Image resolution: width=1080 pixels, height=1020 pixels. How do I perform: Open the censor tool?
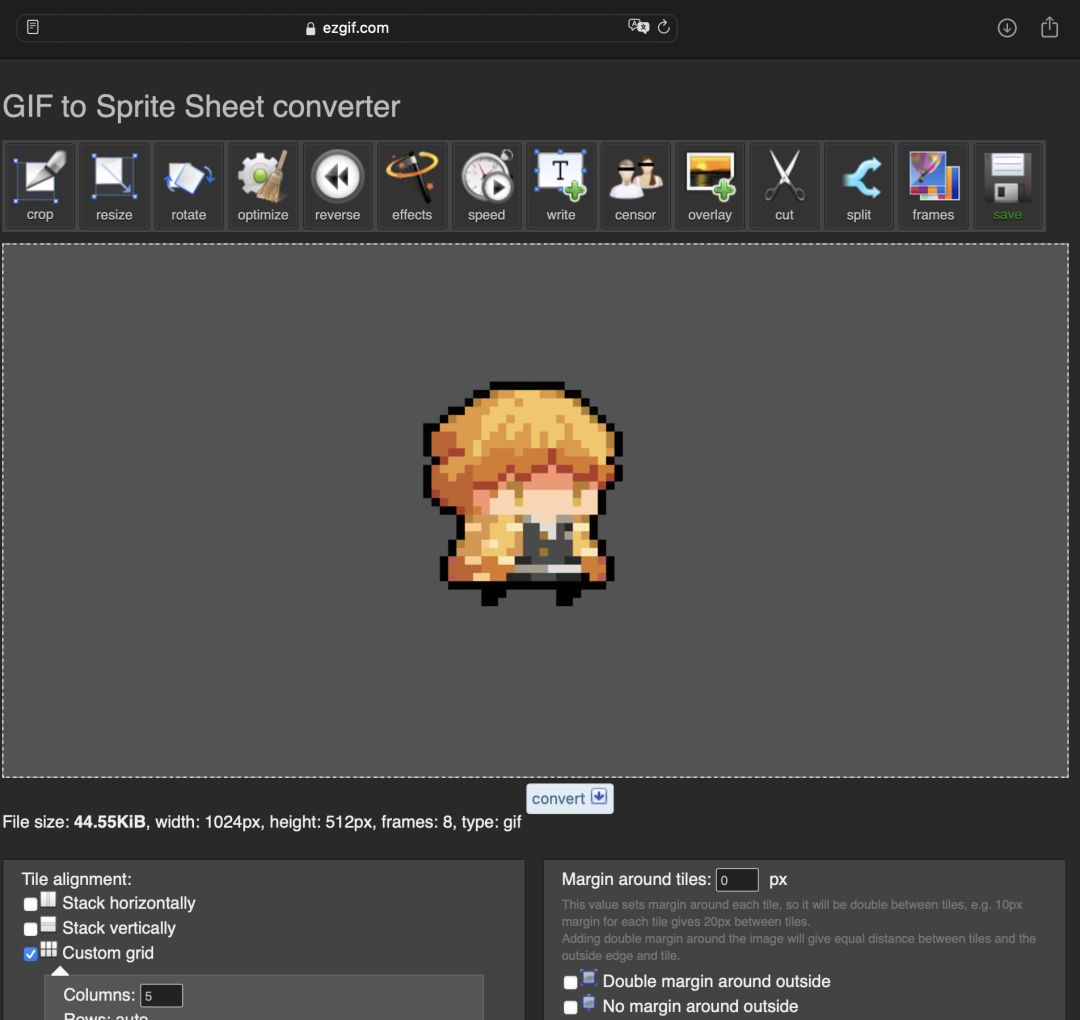click(x=635, y=185)
